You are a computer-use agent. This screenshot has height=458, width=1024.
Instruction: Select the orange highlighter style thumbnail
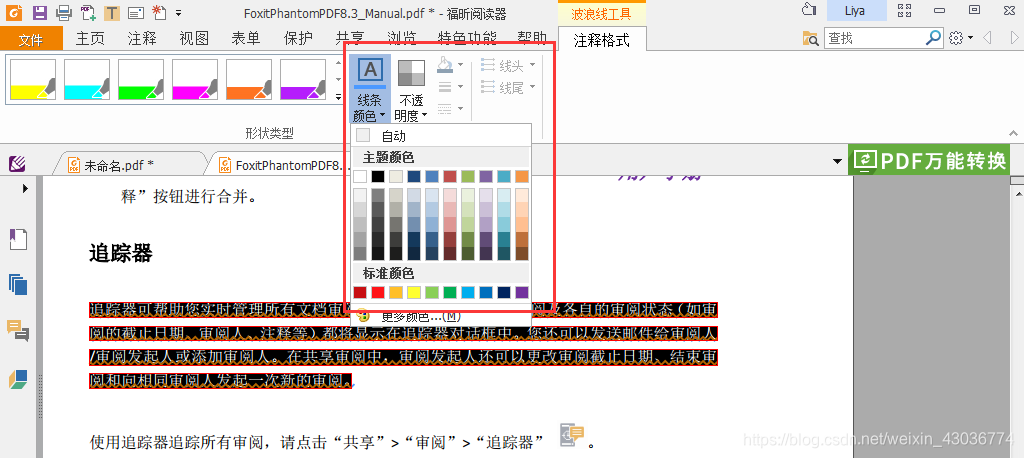(x=249, y=80)
